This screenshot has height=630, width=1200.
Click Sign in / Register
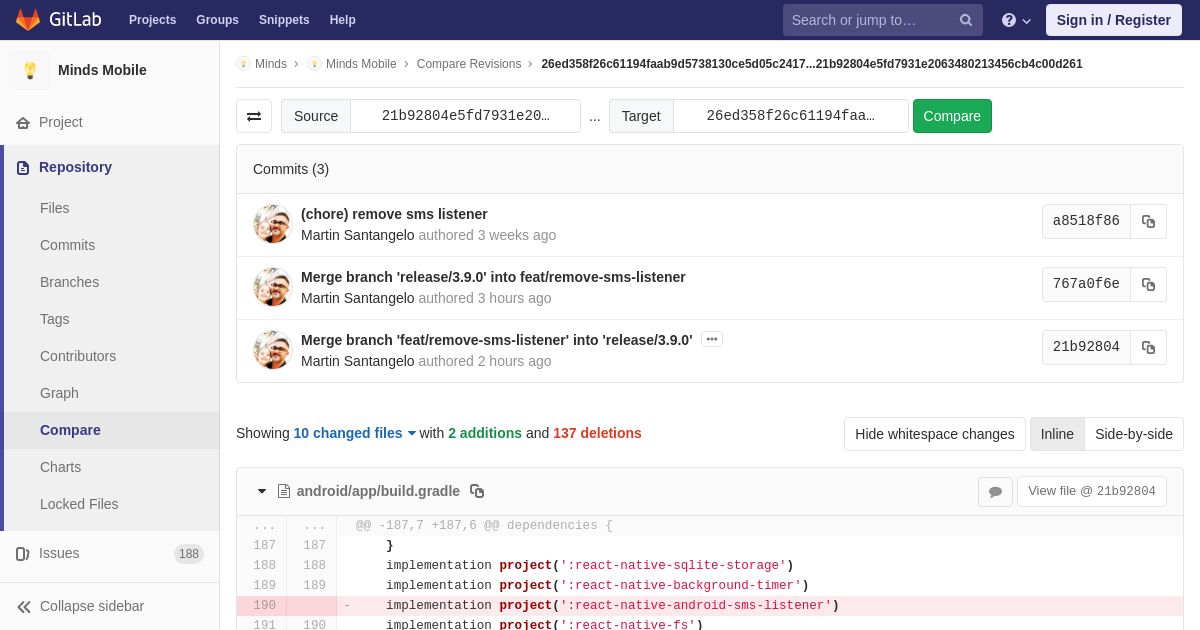coord(1113,20)
